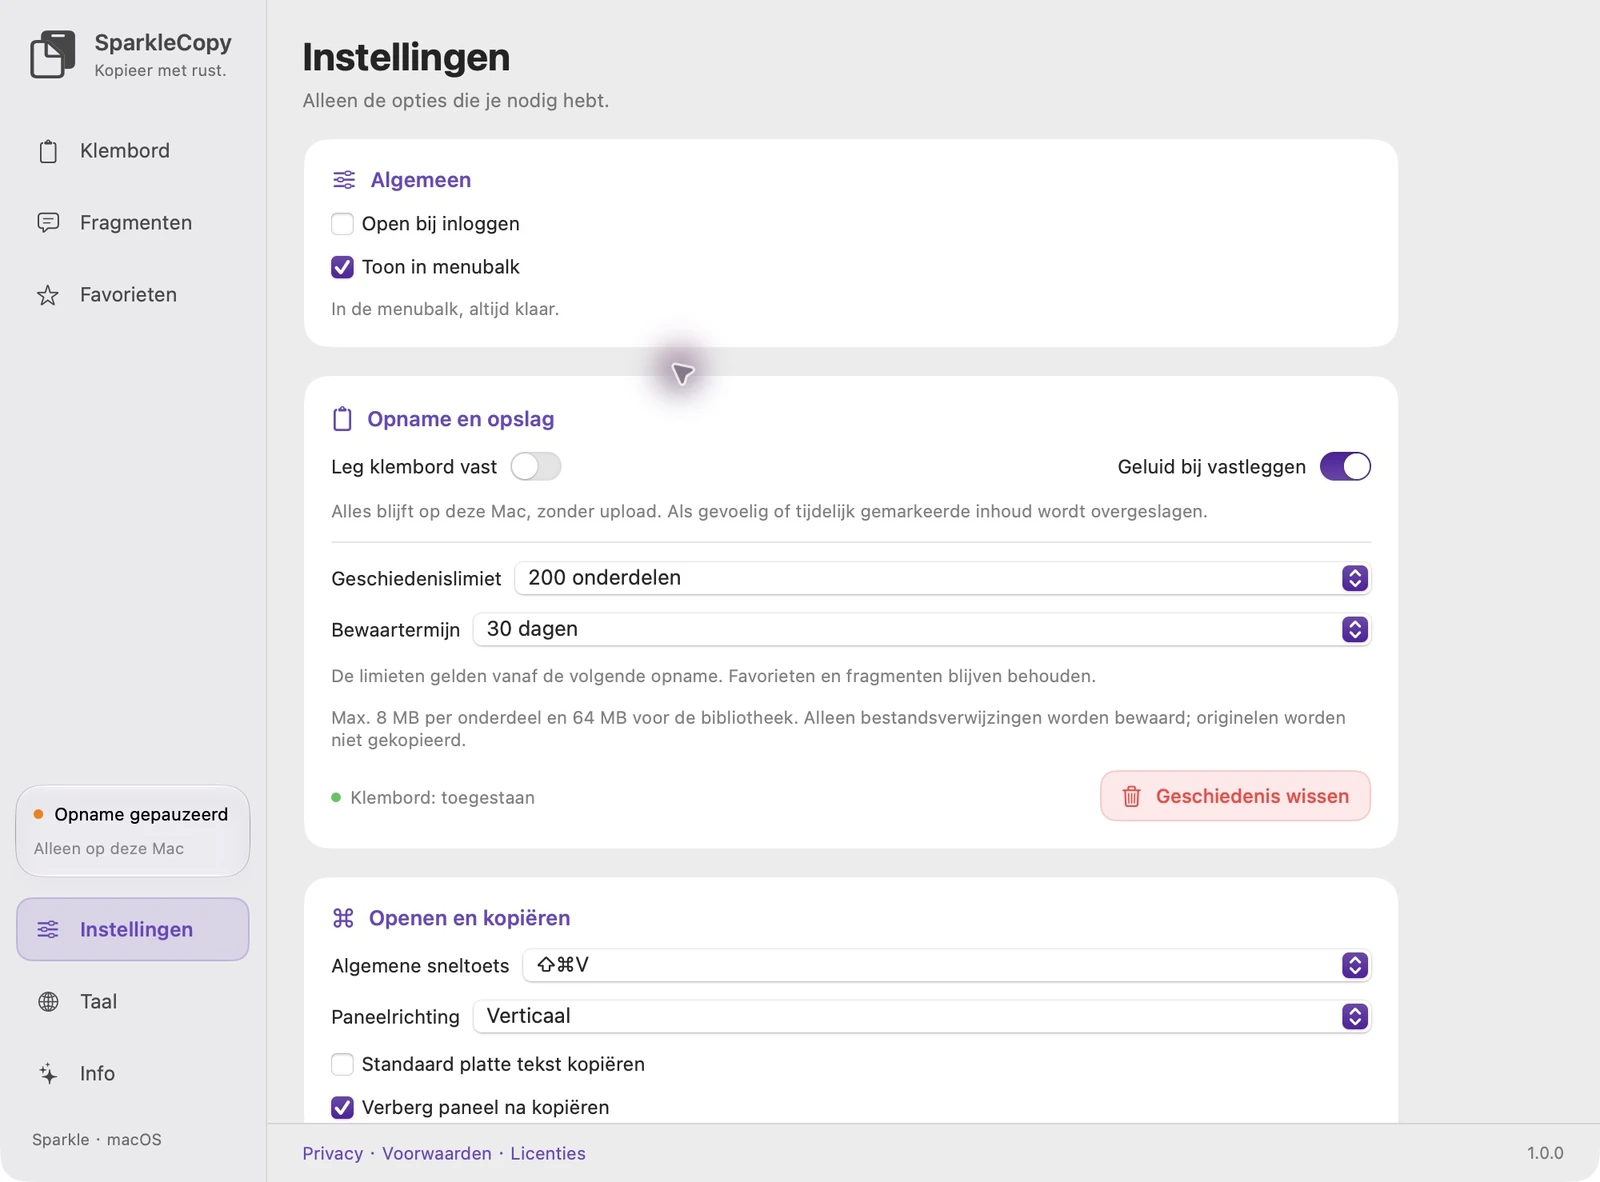Open the Privacy link
Image resolution: width=1600 pixels, height=1182 pixels.
click(333, 1154)
